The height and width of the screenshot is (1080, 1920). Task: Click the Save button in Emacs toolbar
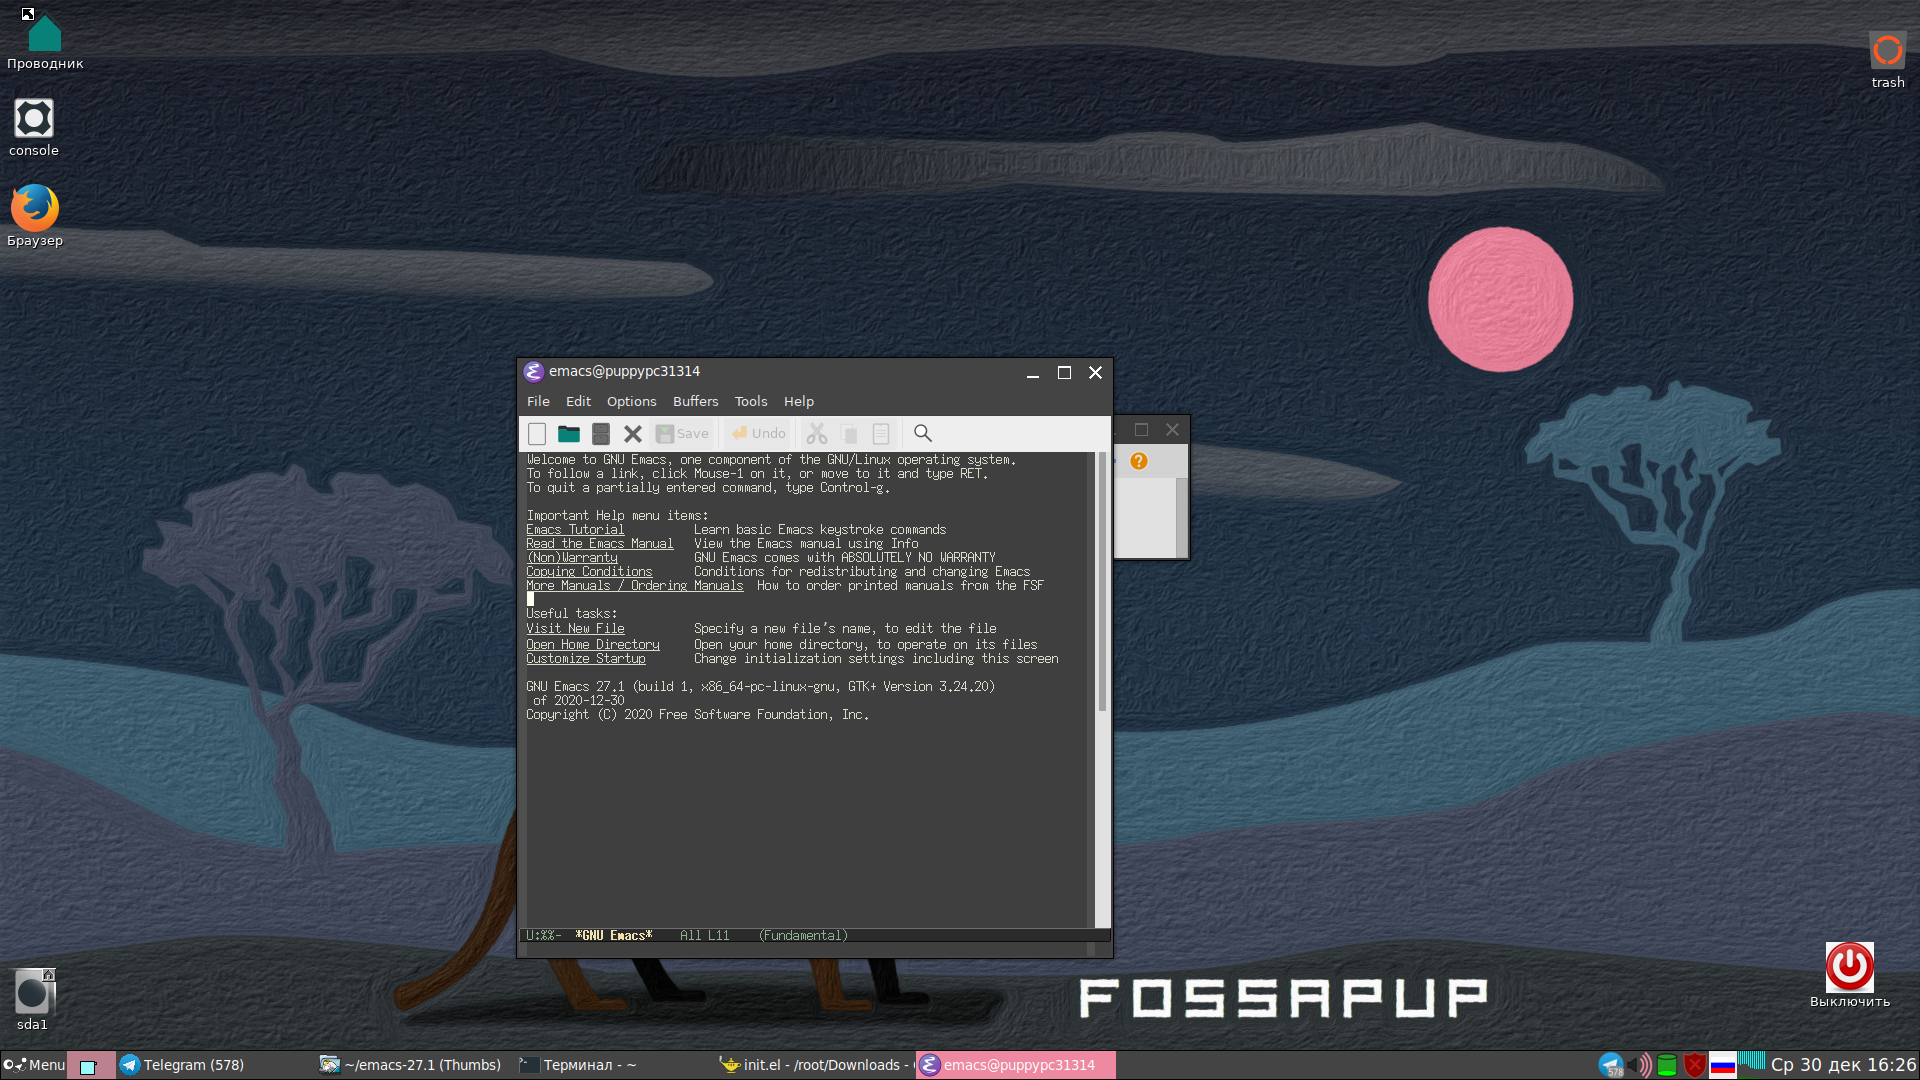coord(682,433)
